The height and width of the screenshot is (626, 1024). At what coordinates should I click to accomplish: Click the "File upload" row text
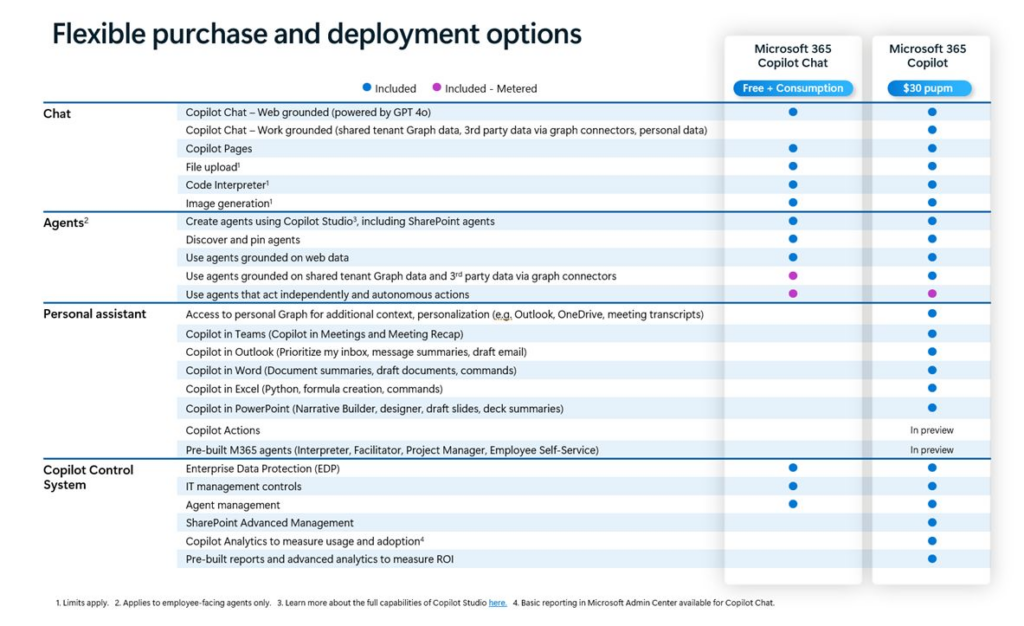point(213,167)
